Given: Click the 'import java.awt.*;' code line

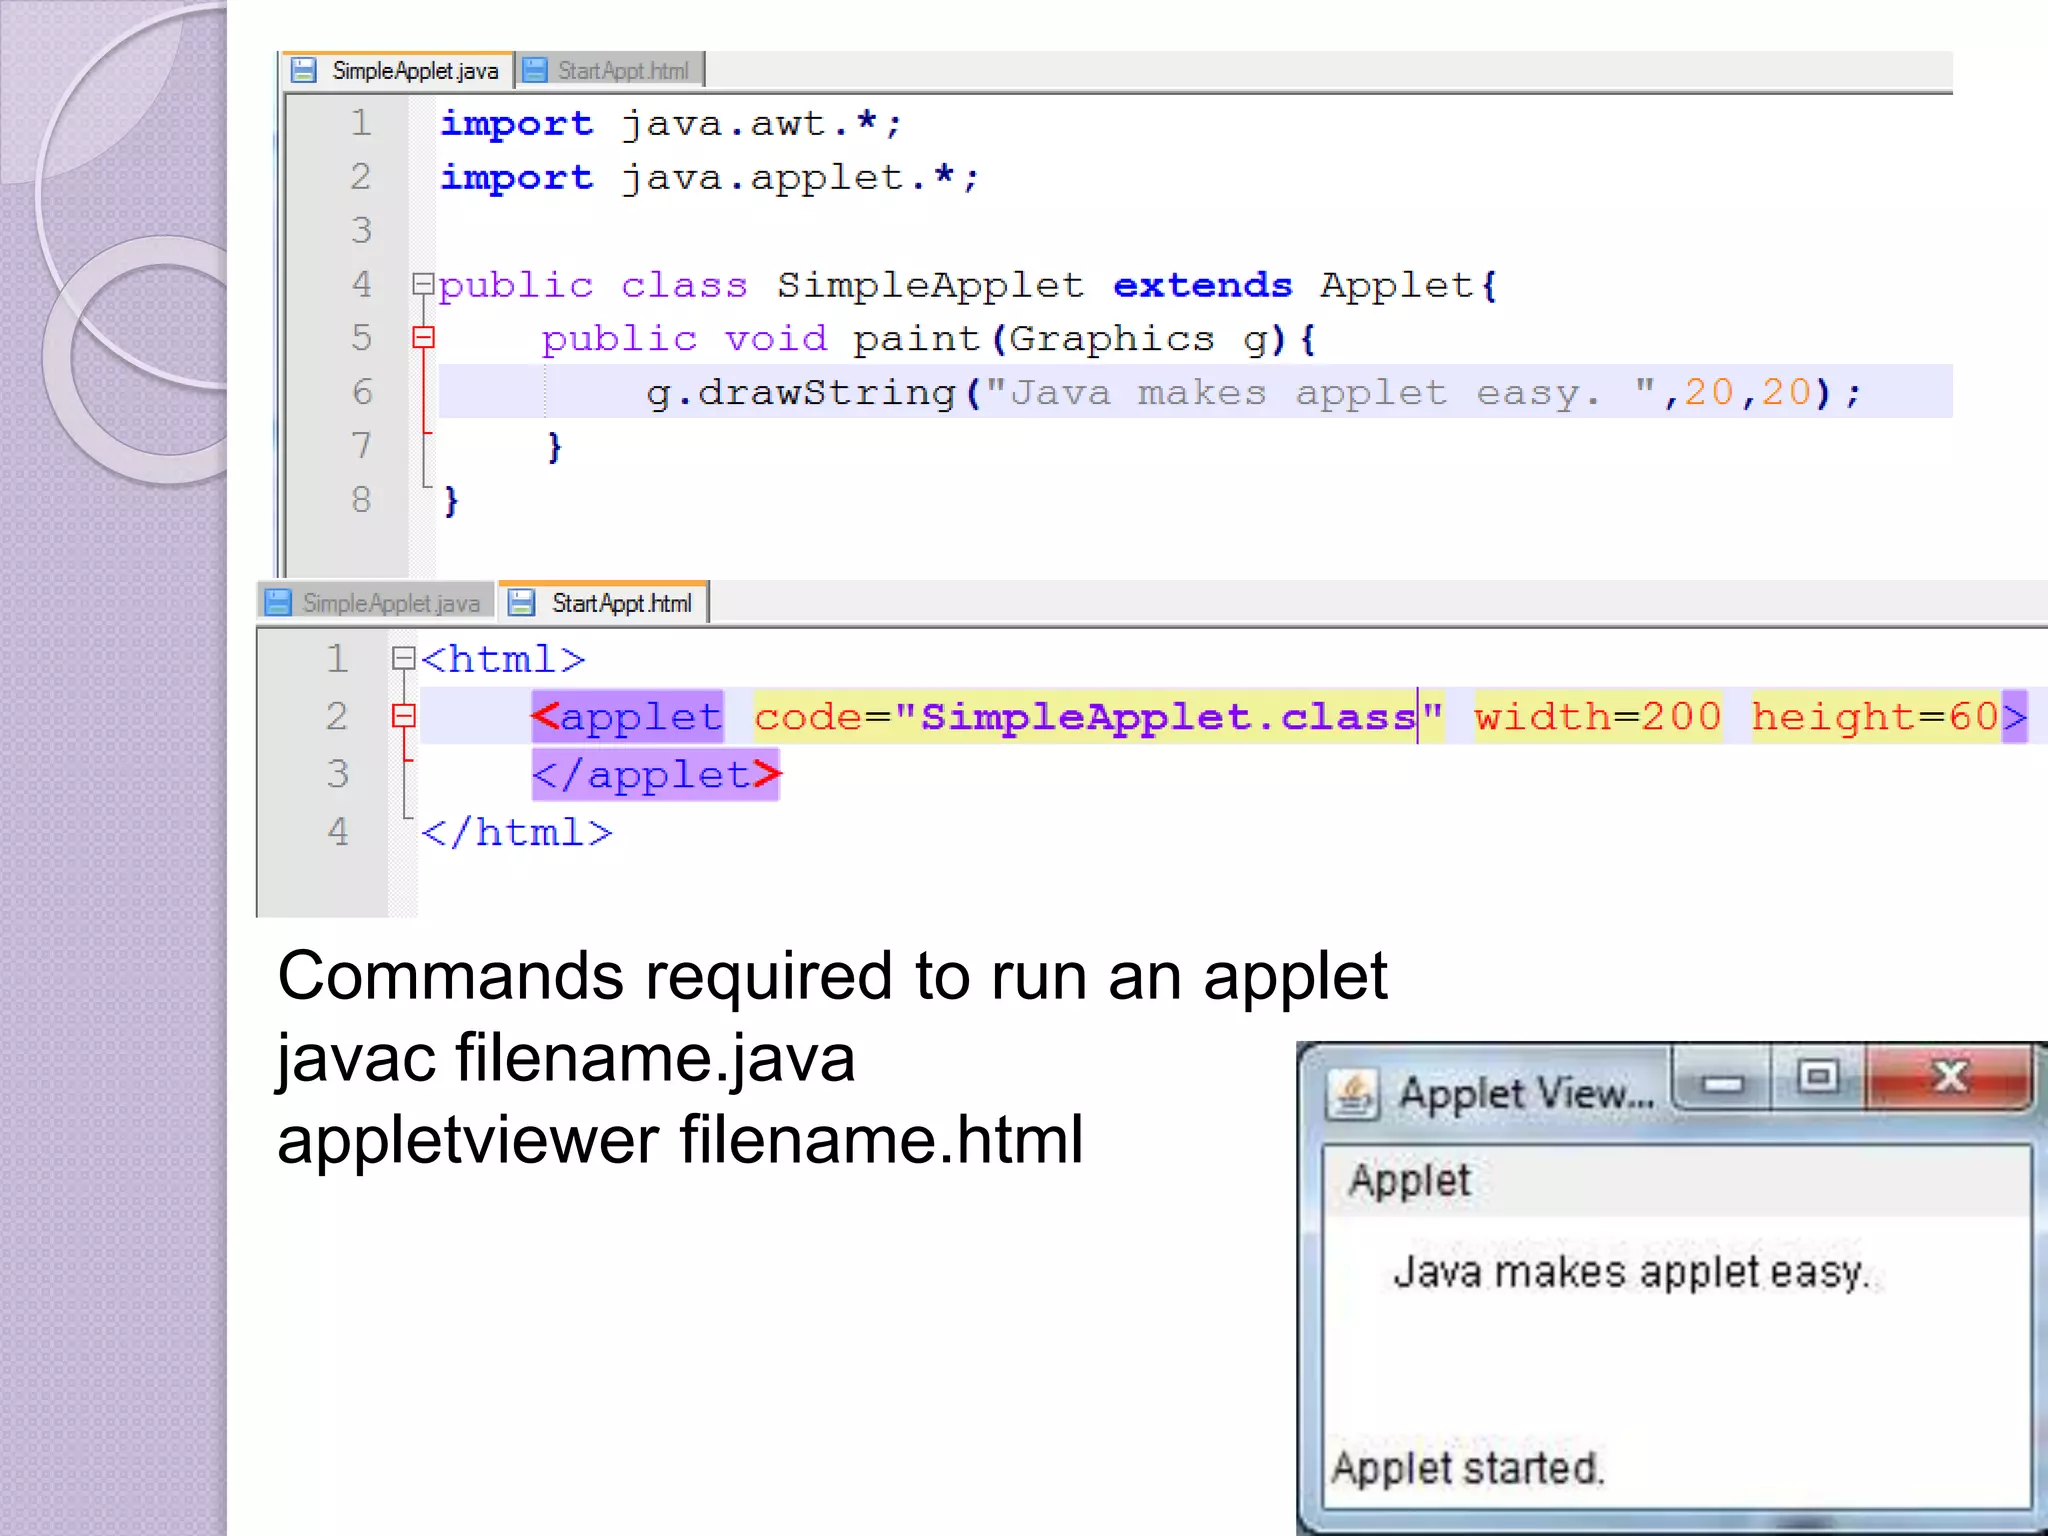Looking at the screenshot, I should [x=671, y=124].
